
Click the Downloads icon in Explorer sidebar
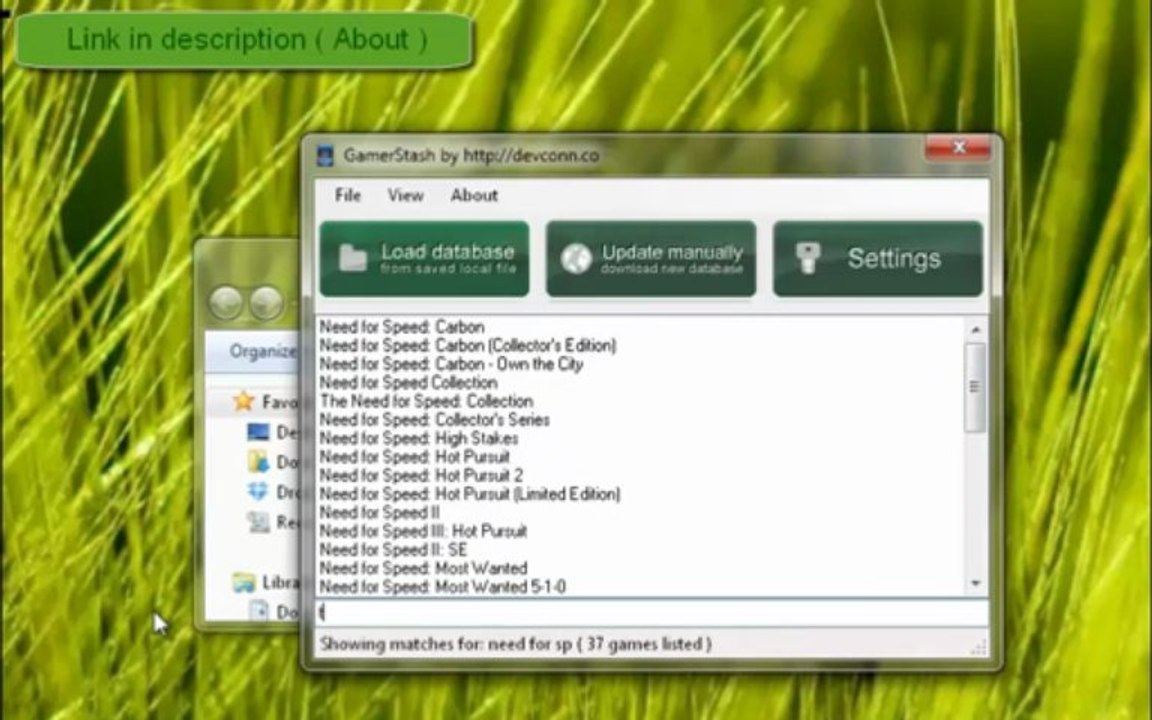tap(258, 461)
